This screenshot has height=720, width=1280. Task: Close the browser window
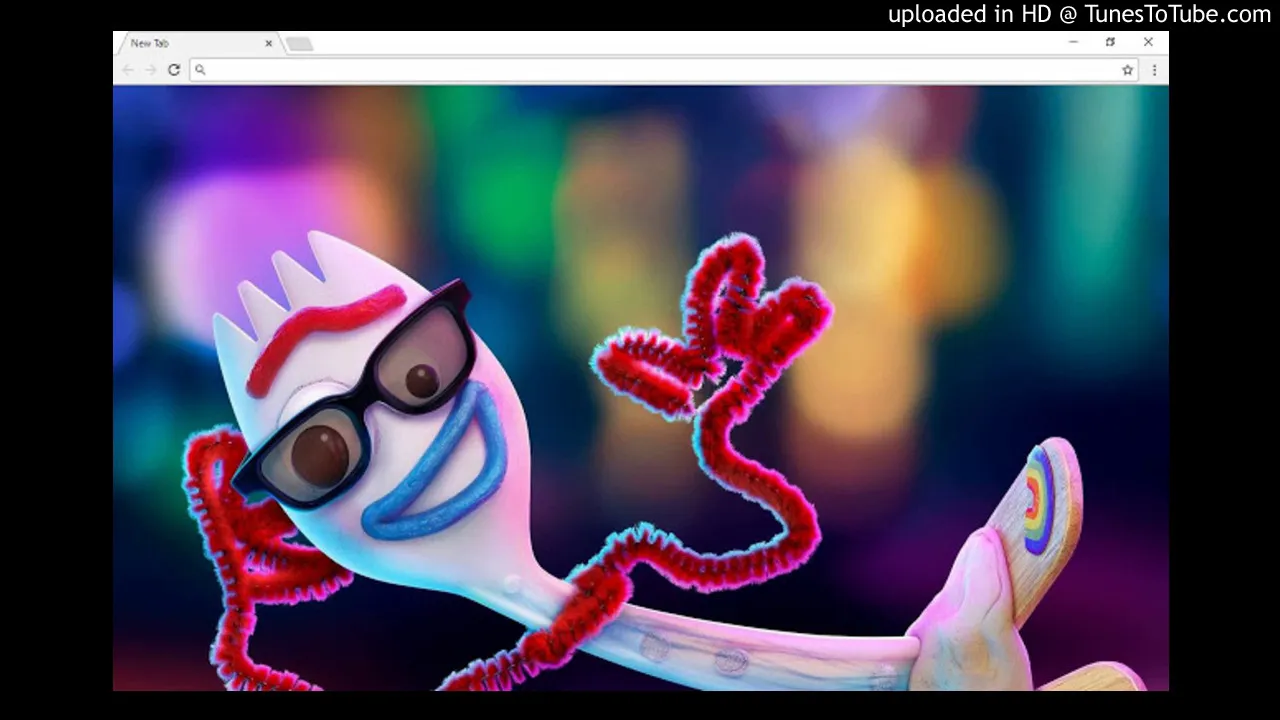point(1148,42)
